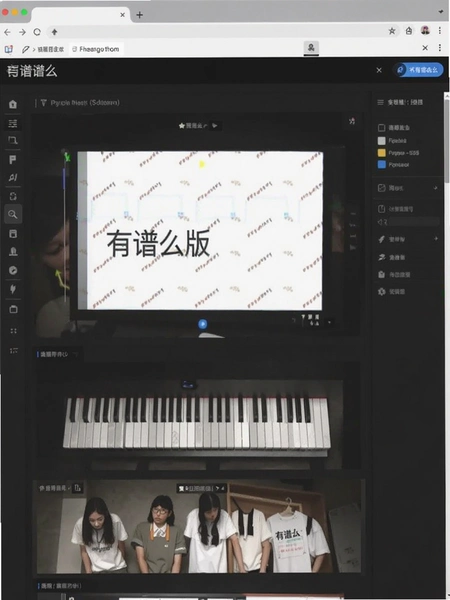Select the magnifier search tool in sidebar
Image resolution: width=450 pixels, height=600 pixels.
pos(13,214)
